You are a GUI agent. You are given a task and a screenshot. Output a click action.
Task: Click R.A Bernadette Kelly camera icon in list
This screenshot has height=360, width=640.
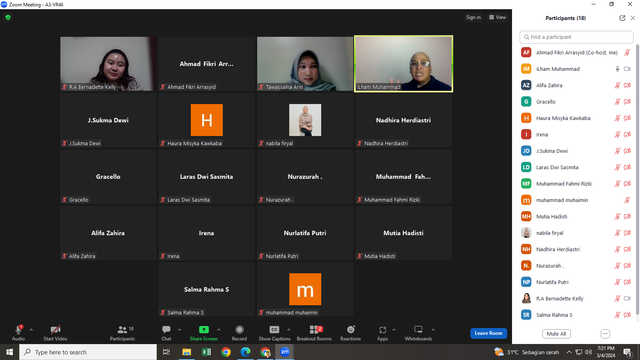627,298
